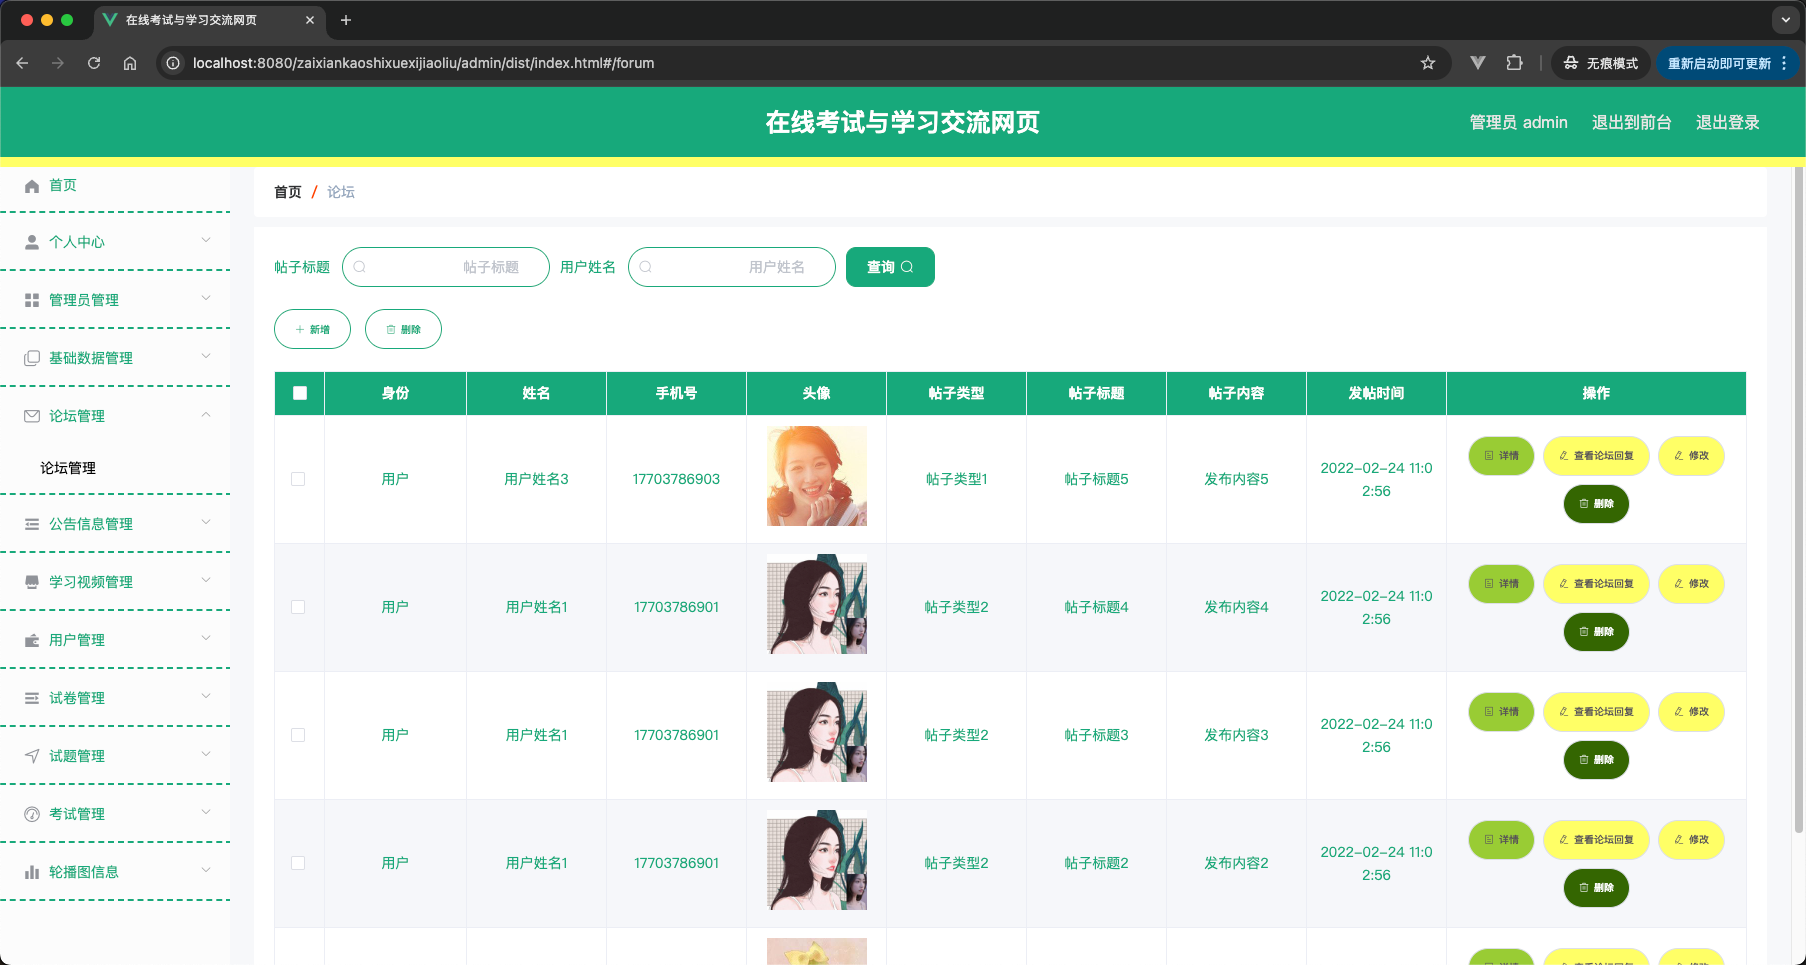Open the browser tab list dropdown arrow
The height and width of the screenshot is (965, 1806).
tap(1785, 20)
